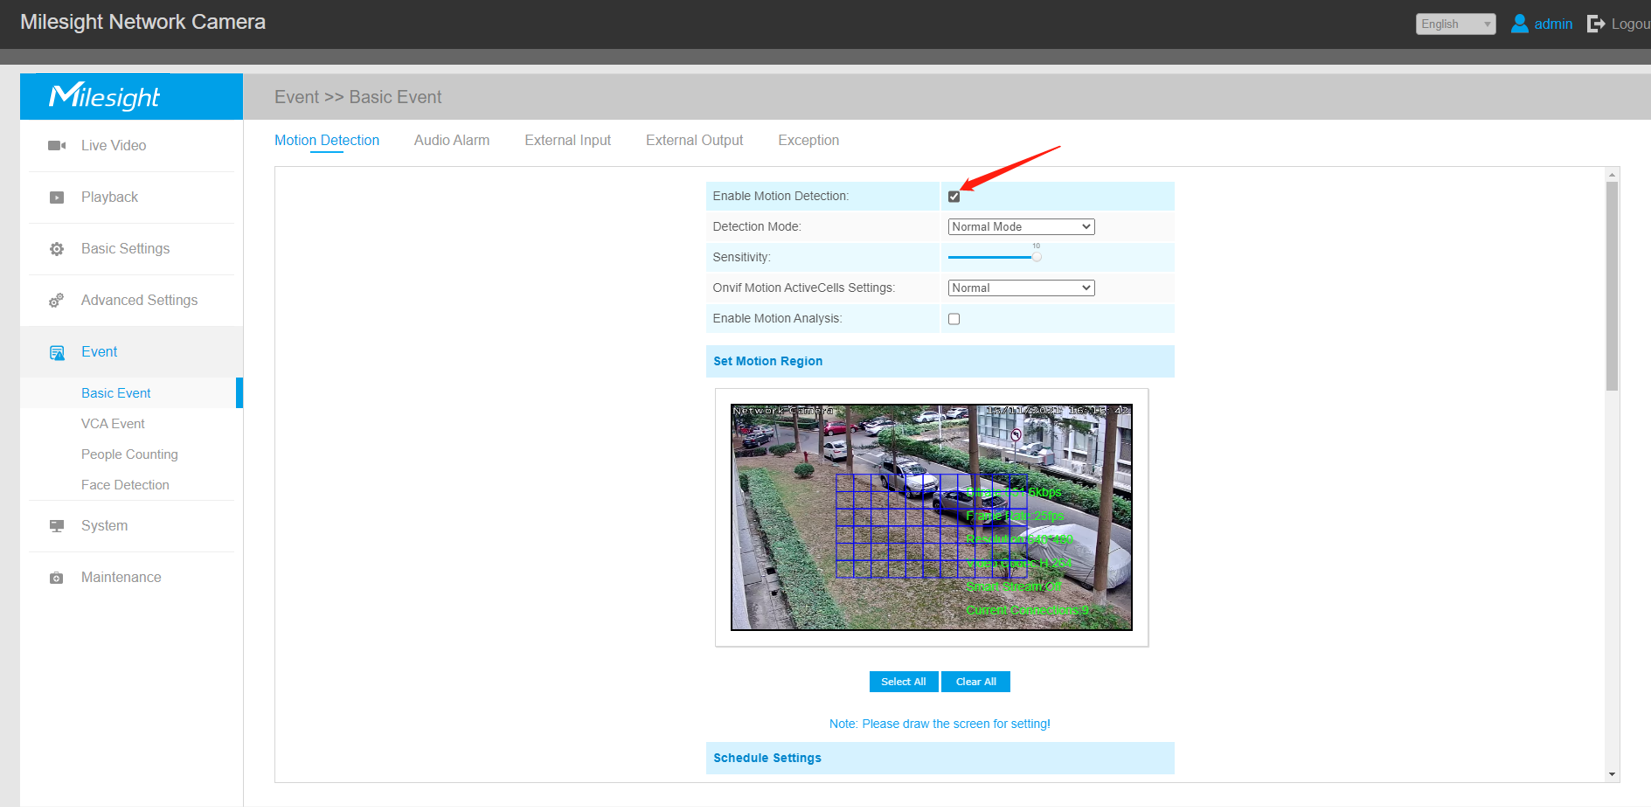
Task: Click the Playback icon in sidebar
Action: [x=57, y=198]
